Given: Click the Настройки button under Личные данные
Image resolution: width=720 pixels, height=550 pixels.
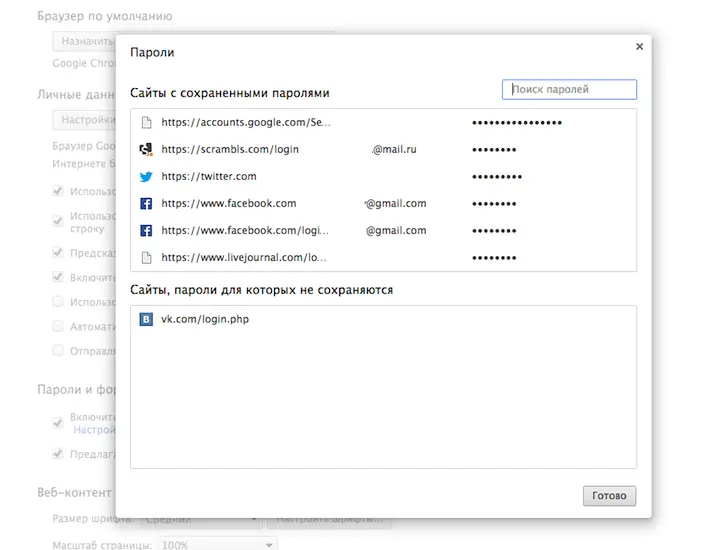Looking at the screenshot, I should (84, 120).
